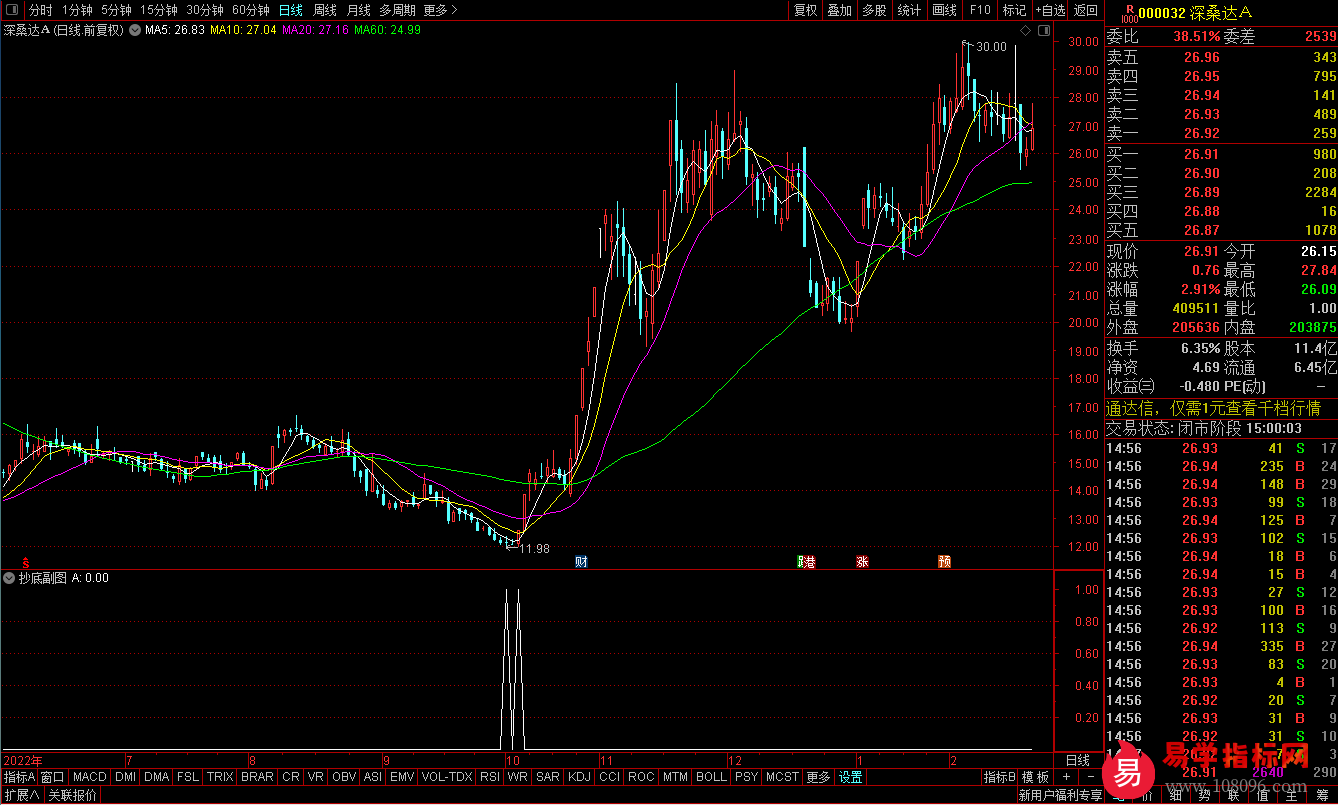1338x805 pixels.
Task: Click the stock name 深桑达A in quote panel
Action: pyautogui.click(x=1222, y=12)
